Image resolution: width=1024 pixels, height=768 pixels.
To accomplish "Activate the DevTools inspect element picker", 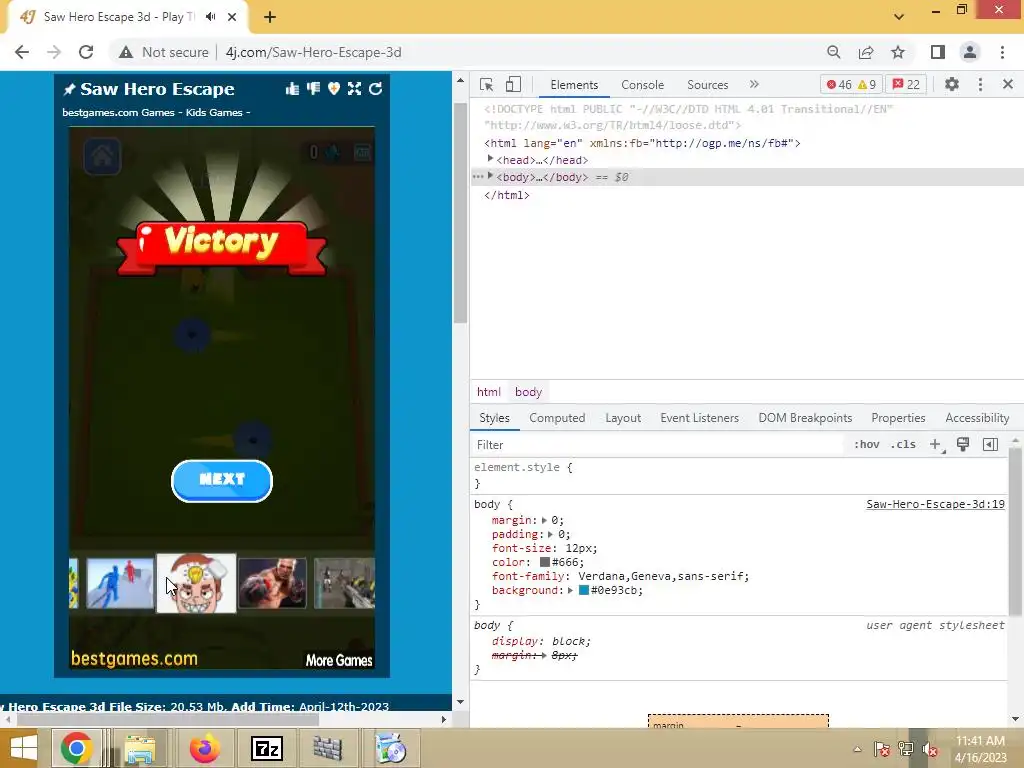I will pyautogui.click(x=486, y=84).
